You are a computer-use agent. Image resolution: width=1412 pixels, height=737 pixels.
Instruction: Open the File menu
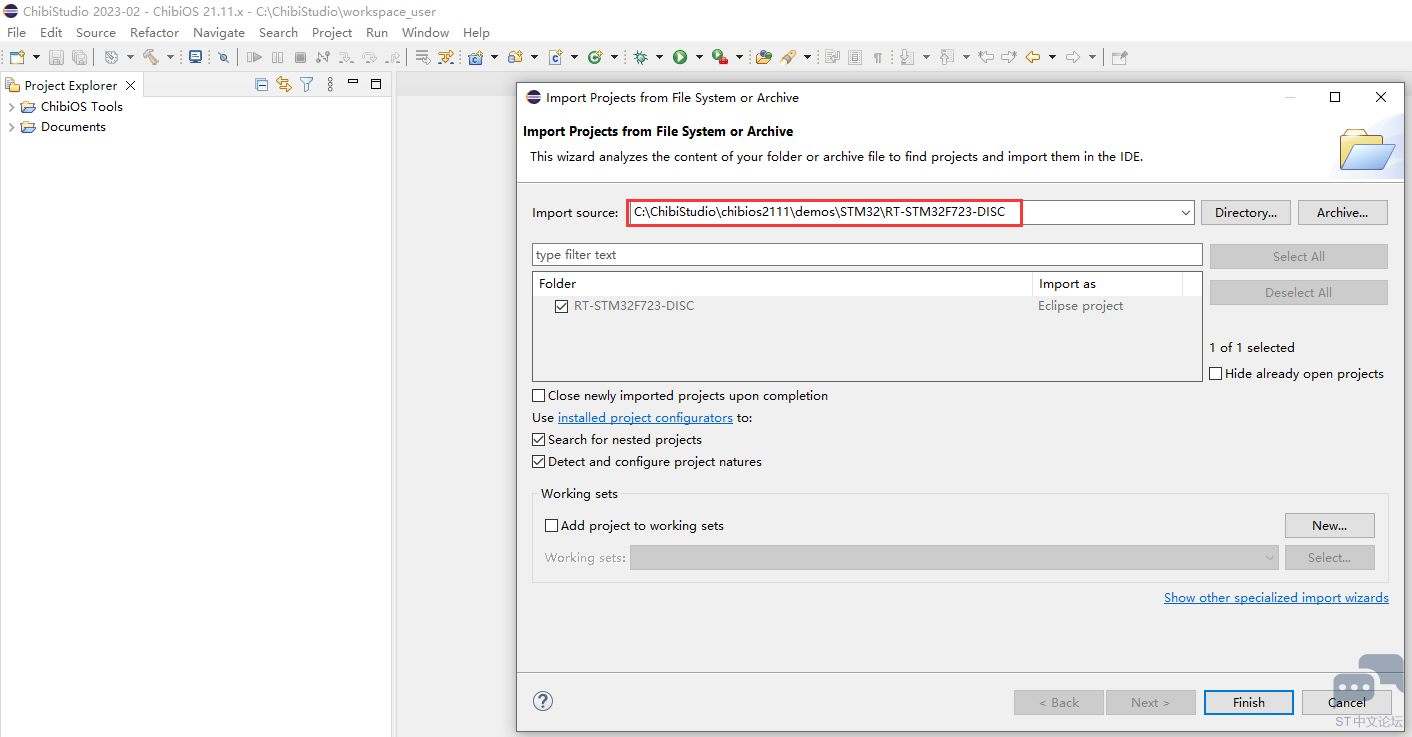click(17, 32)
